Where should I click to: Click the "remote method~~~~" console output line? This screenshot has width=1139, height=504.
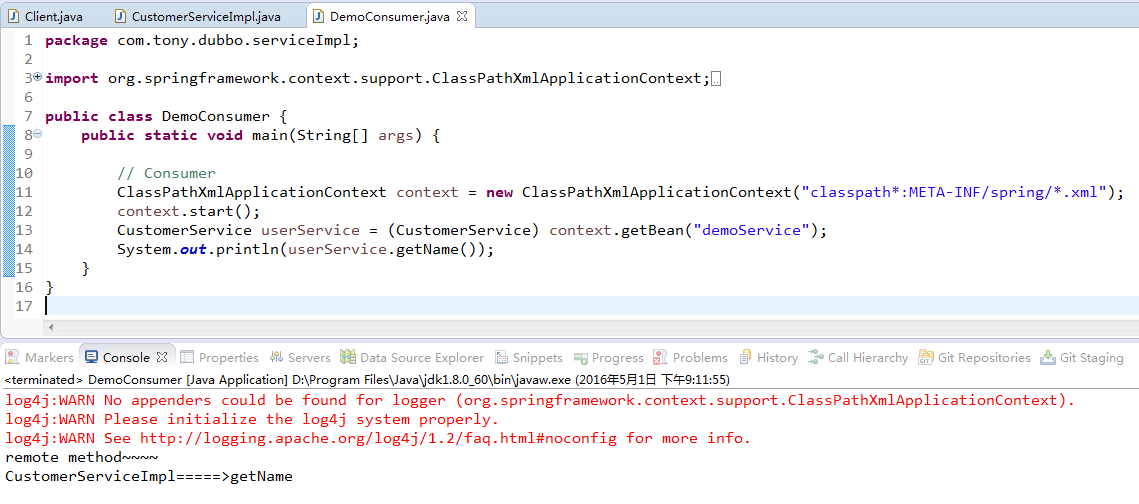tap(81, 458)
